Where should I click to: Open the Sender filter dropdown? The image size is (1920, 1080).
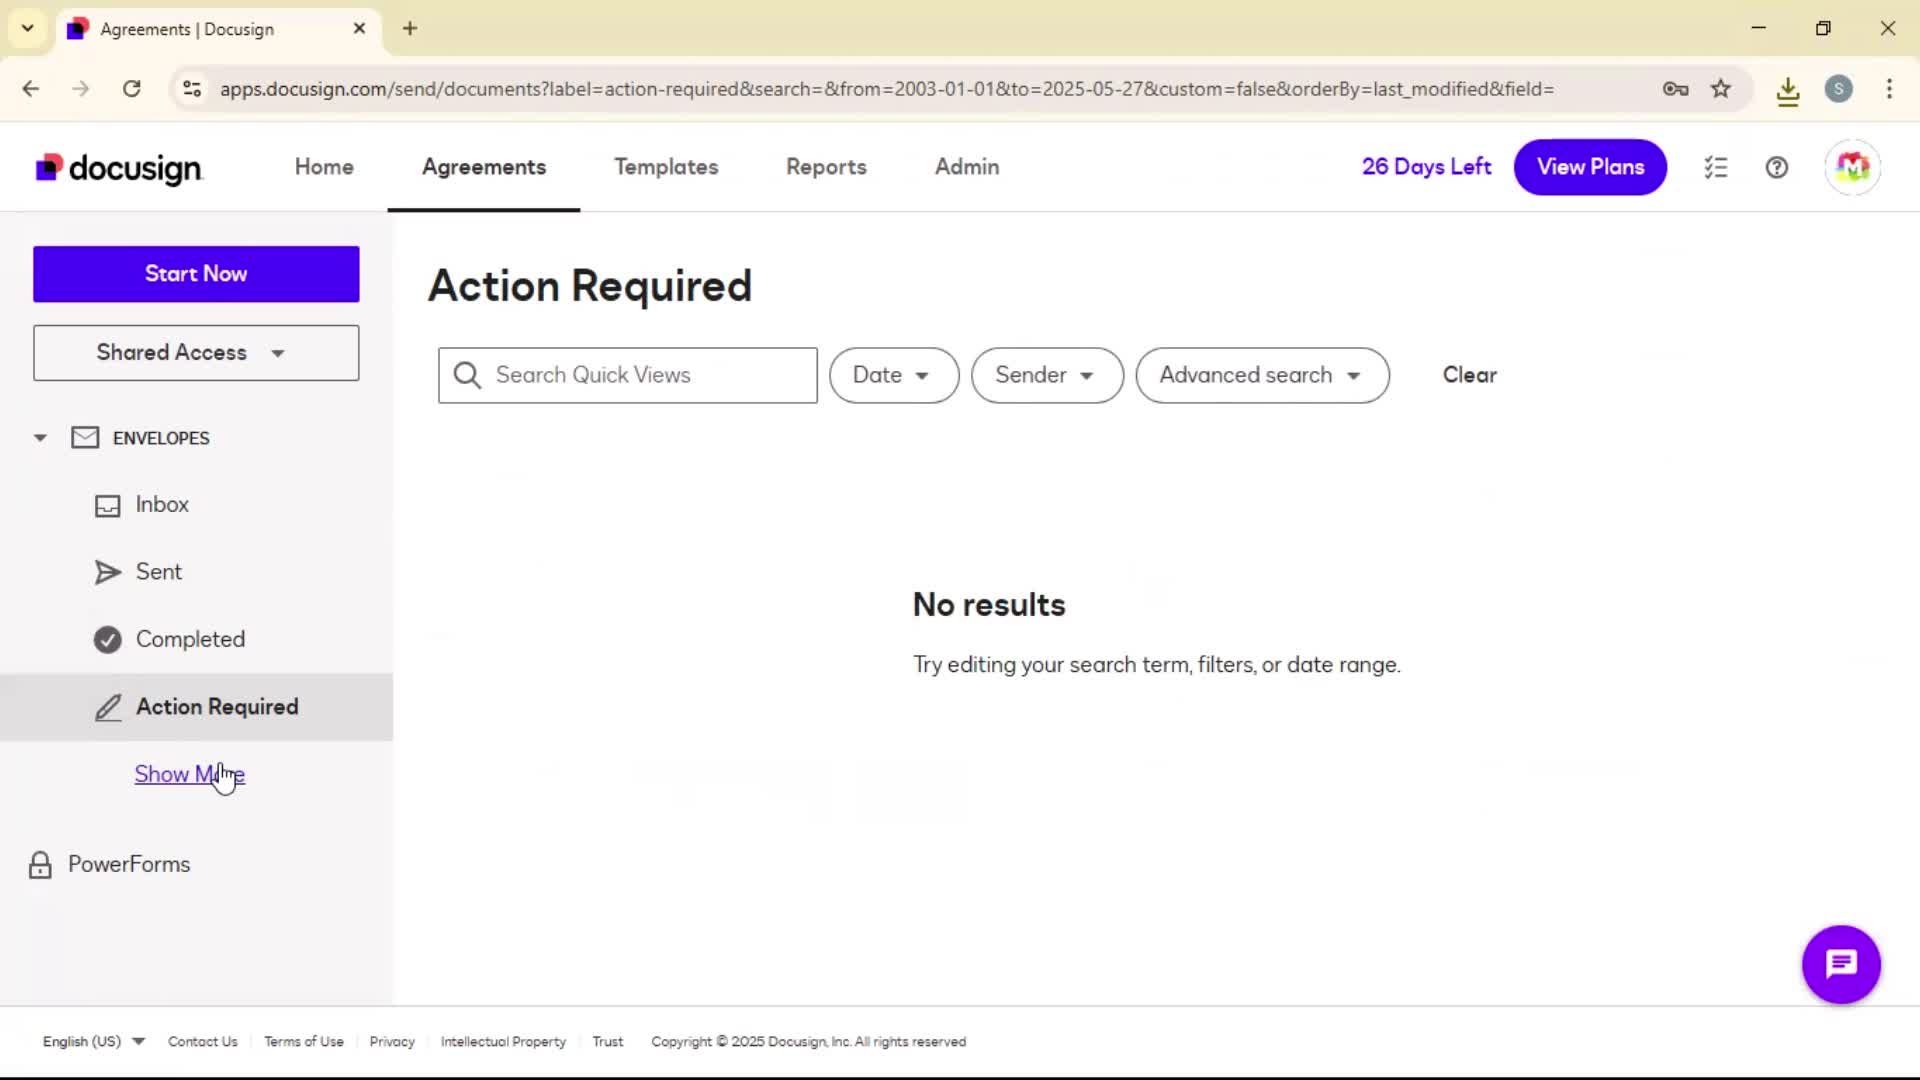1047,375
